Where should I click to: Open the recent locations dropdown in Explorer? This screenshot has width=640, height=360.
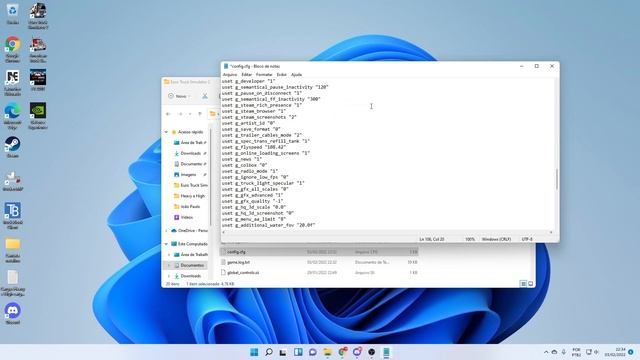190,114
